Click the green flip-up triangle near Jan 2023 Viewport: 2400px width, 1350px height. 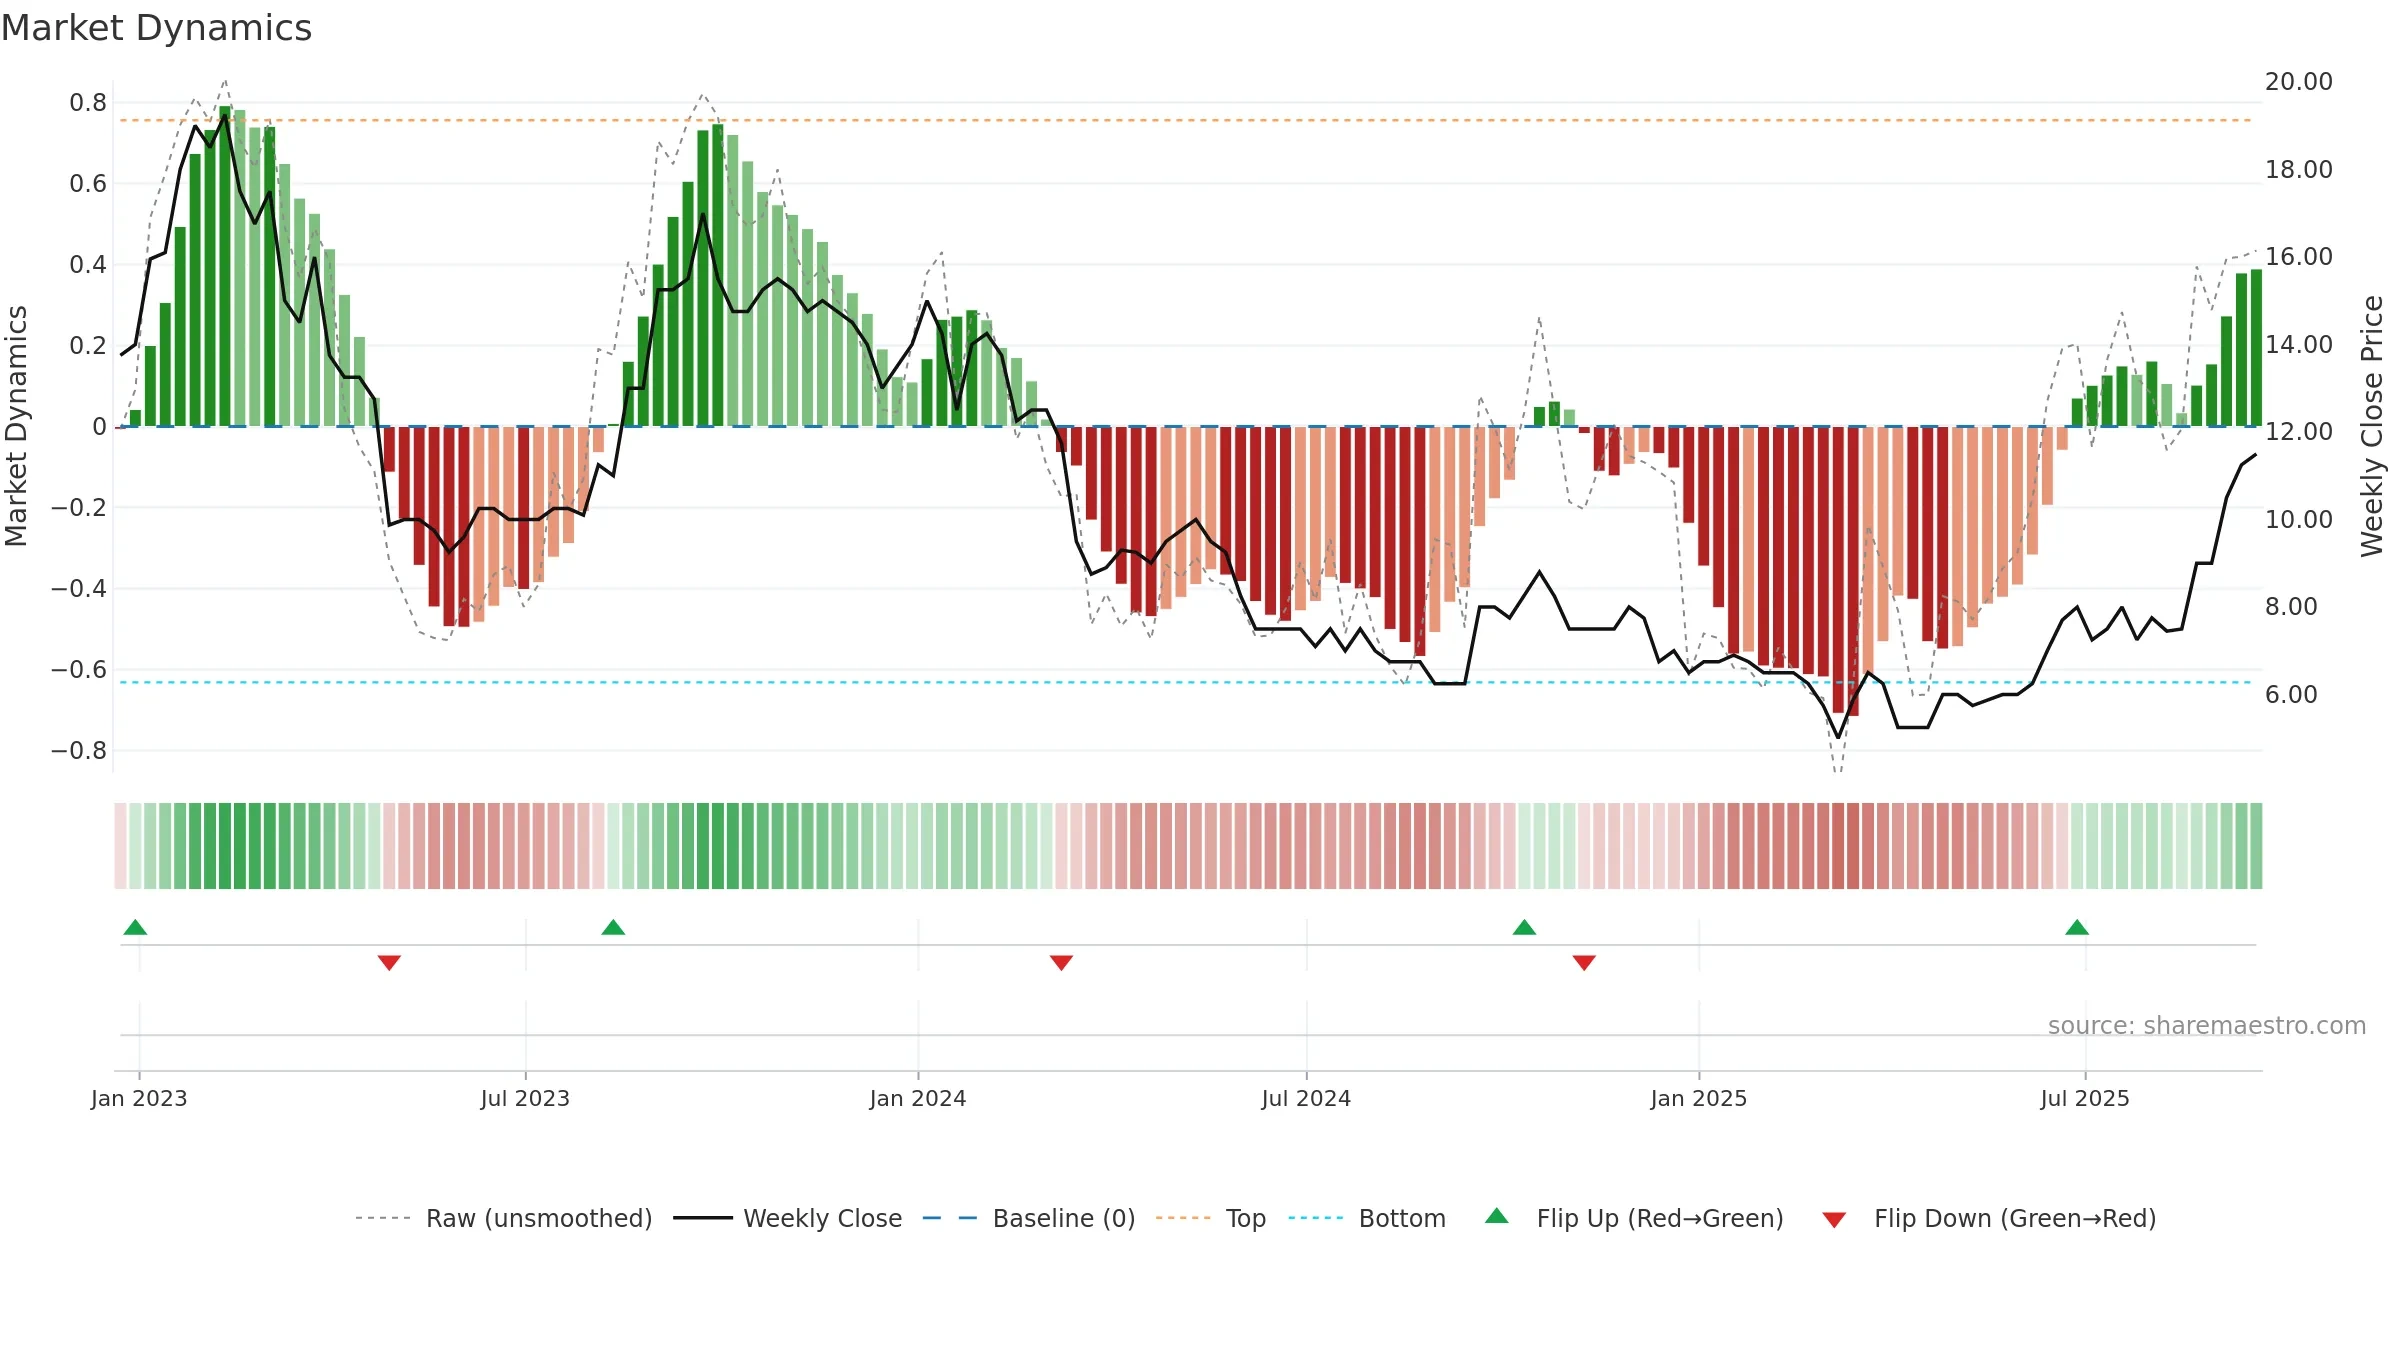click(x=135, y=927)
